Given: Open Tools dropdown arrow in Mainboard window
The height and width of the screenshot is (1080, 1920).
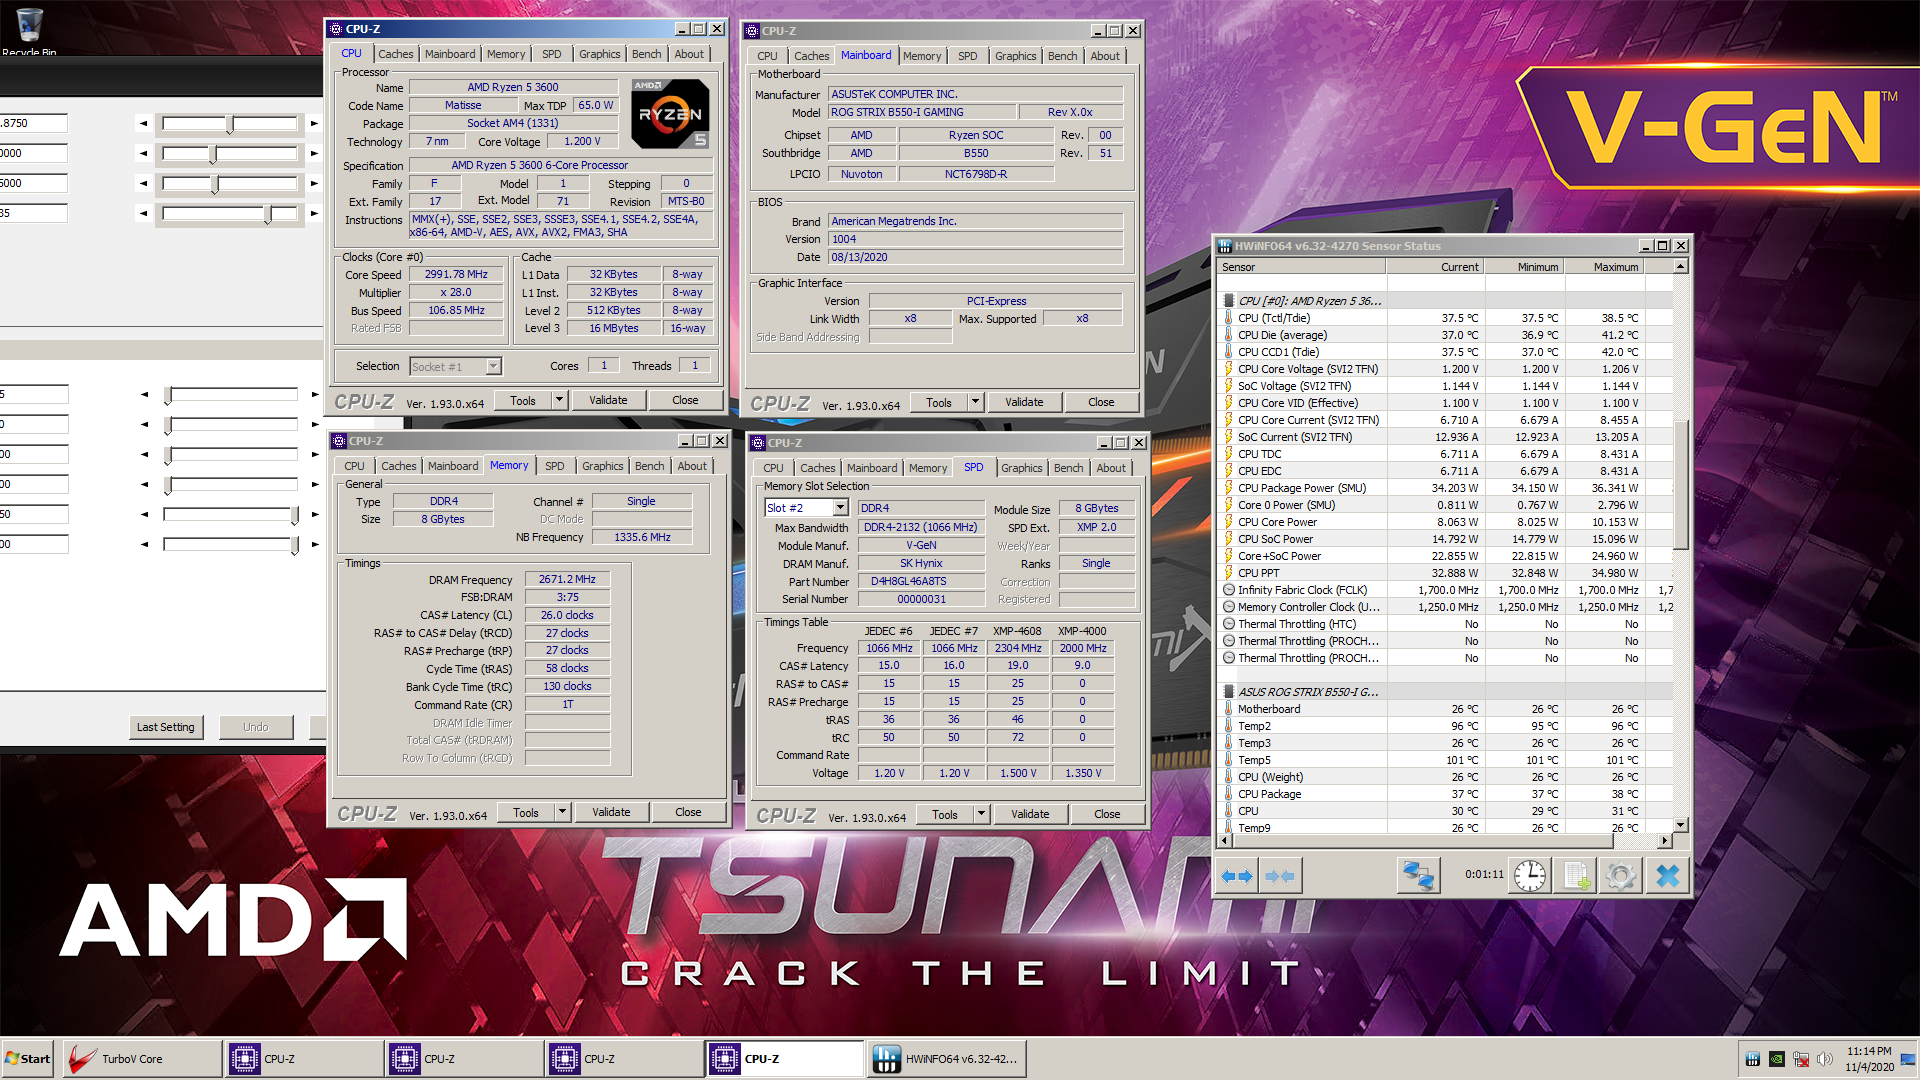Looking at the screenshot, I should point(976,402).
